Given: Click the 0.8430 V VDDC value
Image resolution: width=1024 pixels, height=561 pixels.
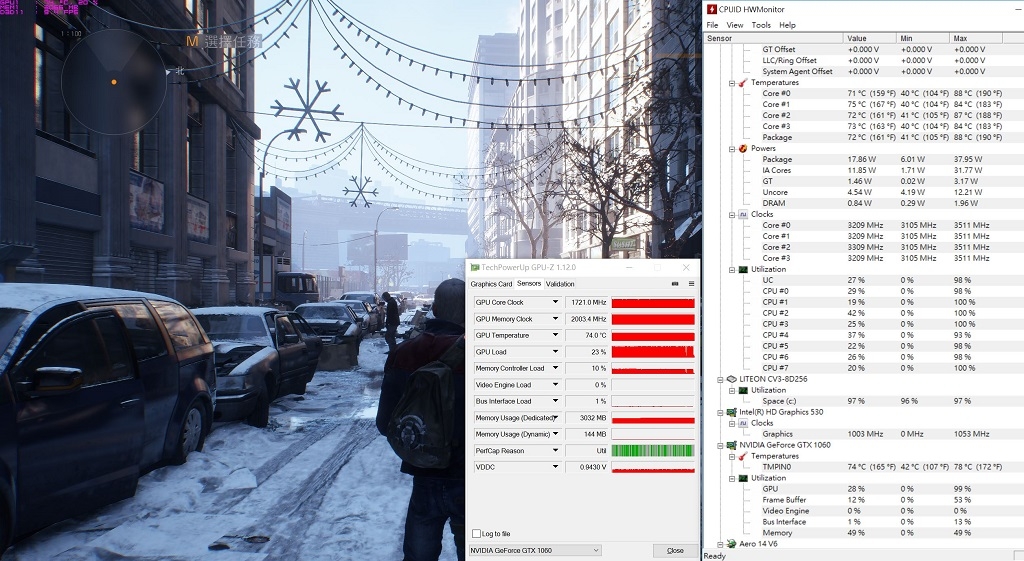Looking at the screenshot, I should (x=586, y=467).
